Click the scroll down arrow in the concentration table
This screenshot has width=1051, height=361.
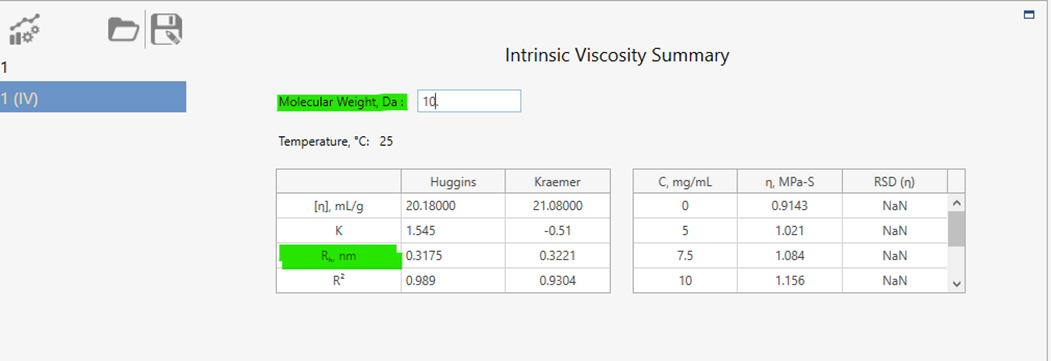tap(956, 284)
